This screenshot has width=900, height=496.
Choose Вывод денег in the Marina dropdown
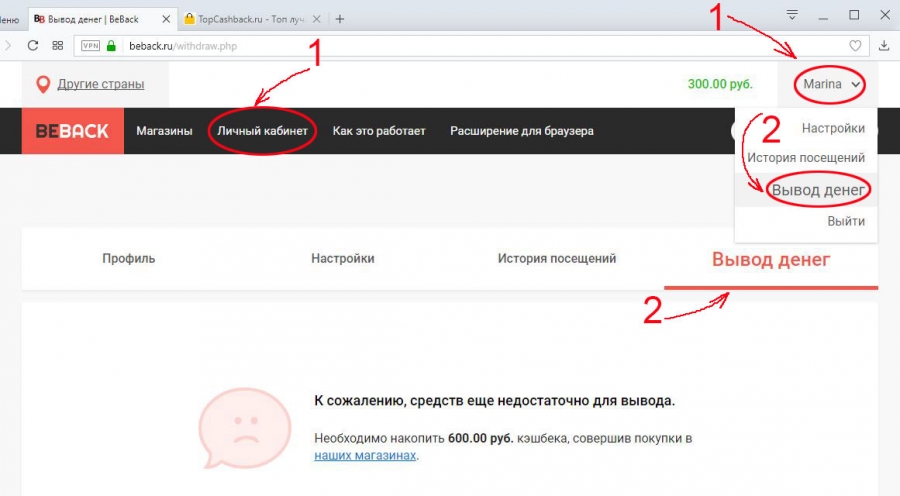(x=818, y=189)
